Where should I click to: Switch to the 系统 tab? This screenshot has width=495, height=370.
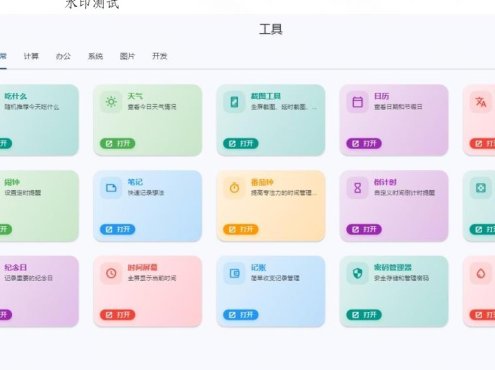point(95,56)
